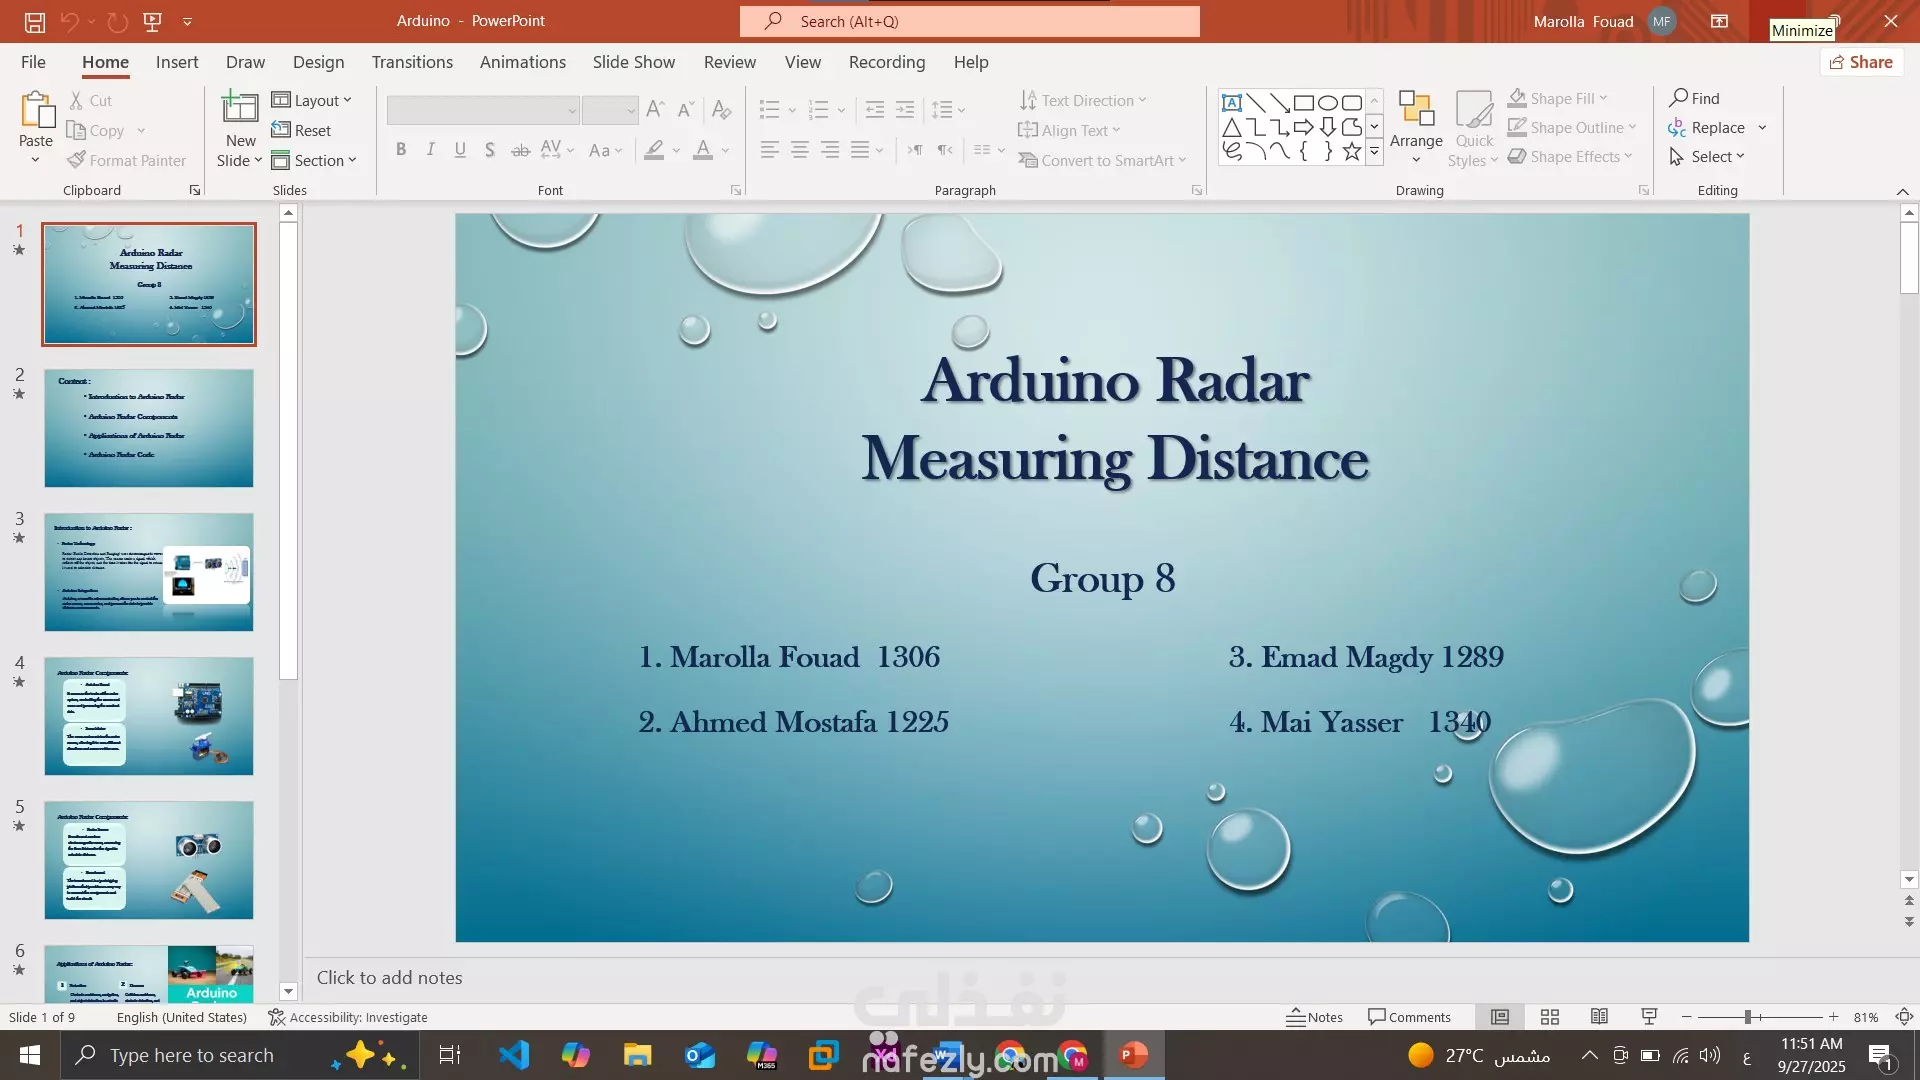The width and height of the screenshot is (1920, 1080).
Task: Open the Transitions tab
Action: click(x=412, y=62)
